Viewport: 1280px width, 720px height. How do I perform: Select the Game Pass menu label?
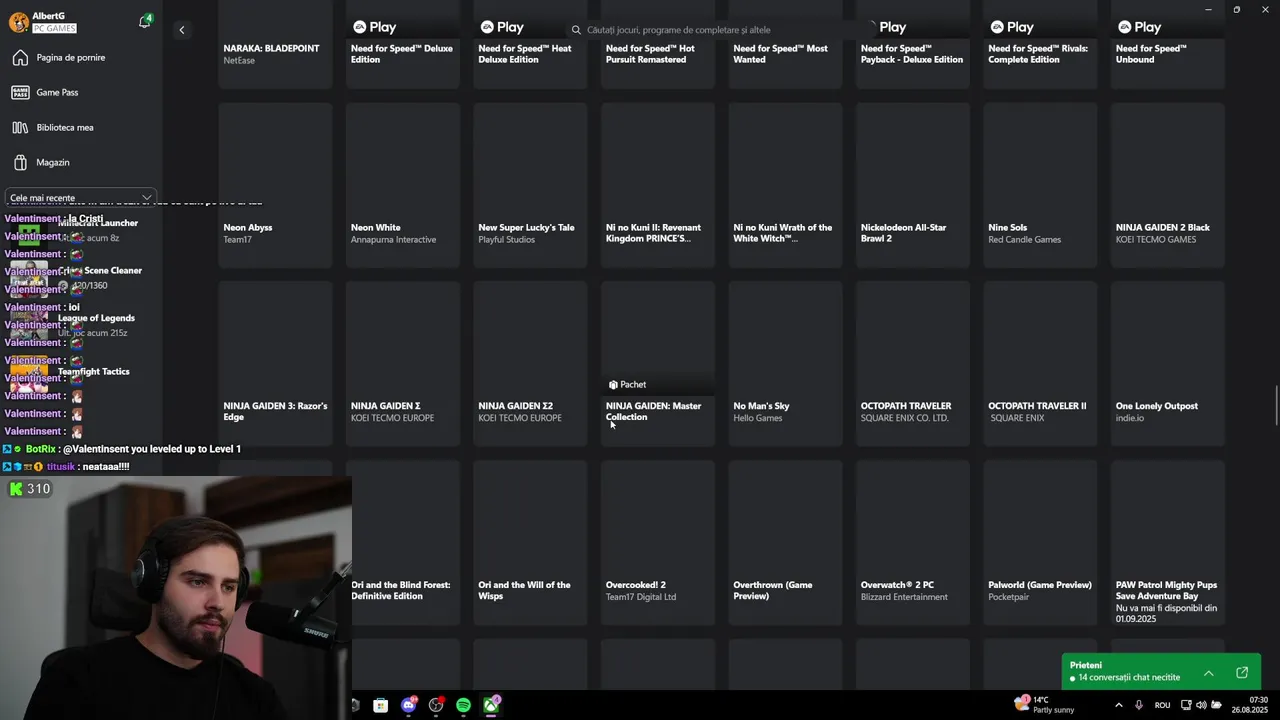[x=57, y=93]
